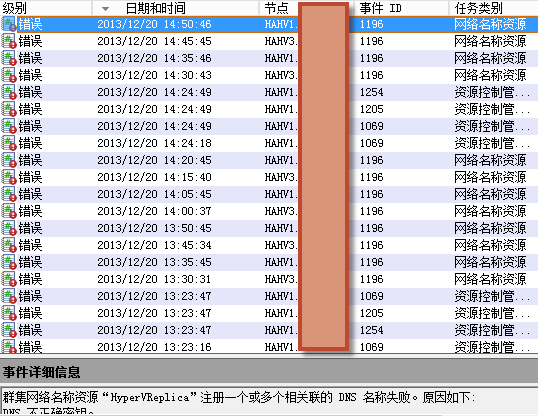Viewport: 538px width, 416px height.
Task: Click event ID 1069 in the 13:23:47 row
Action: coord(372,296)
